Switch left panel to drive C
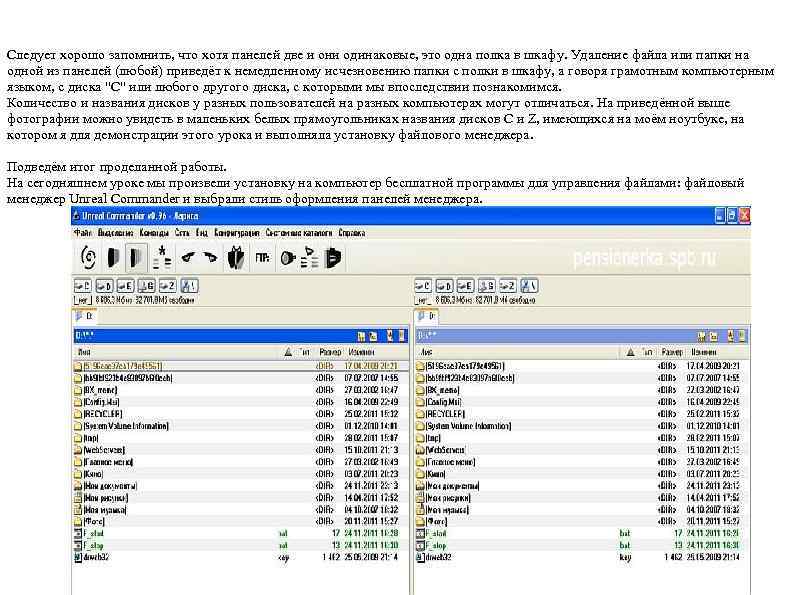This screenshot has height=595, width=794. point(83,286)
